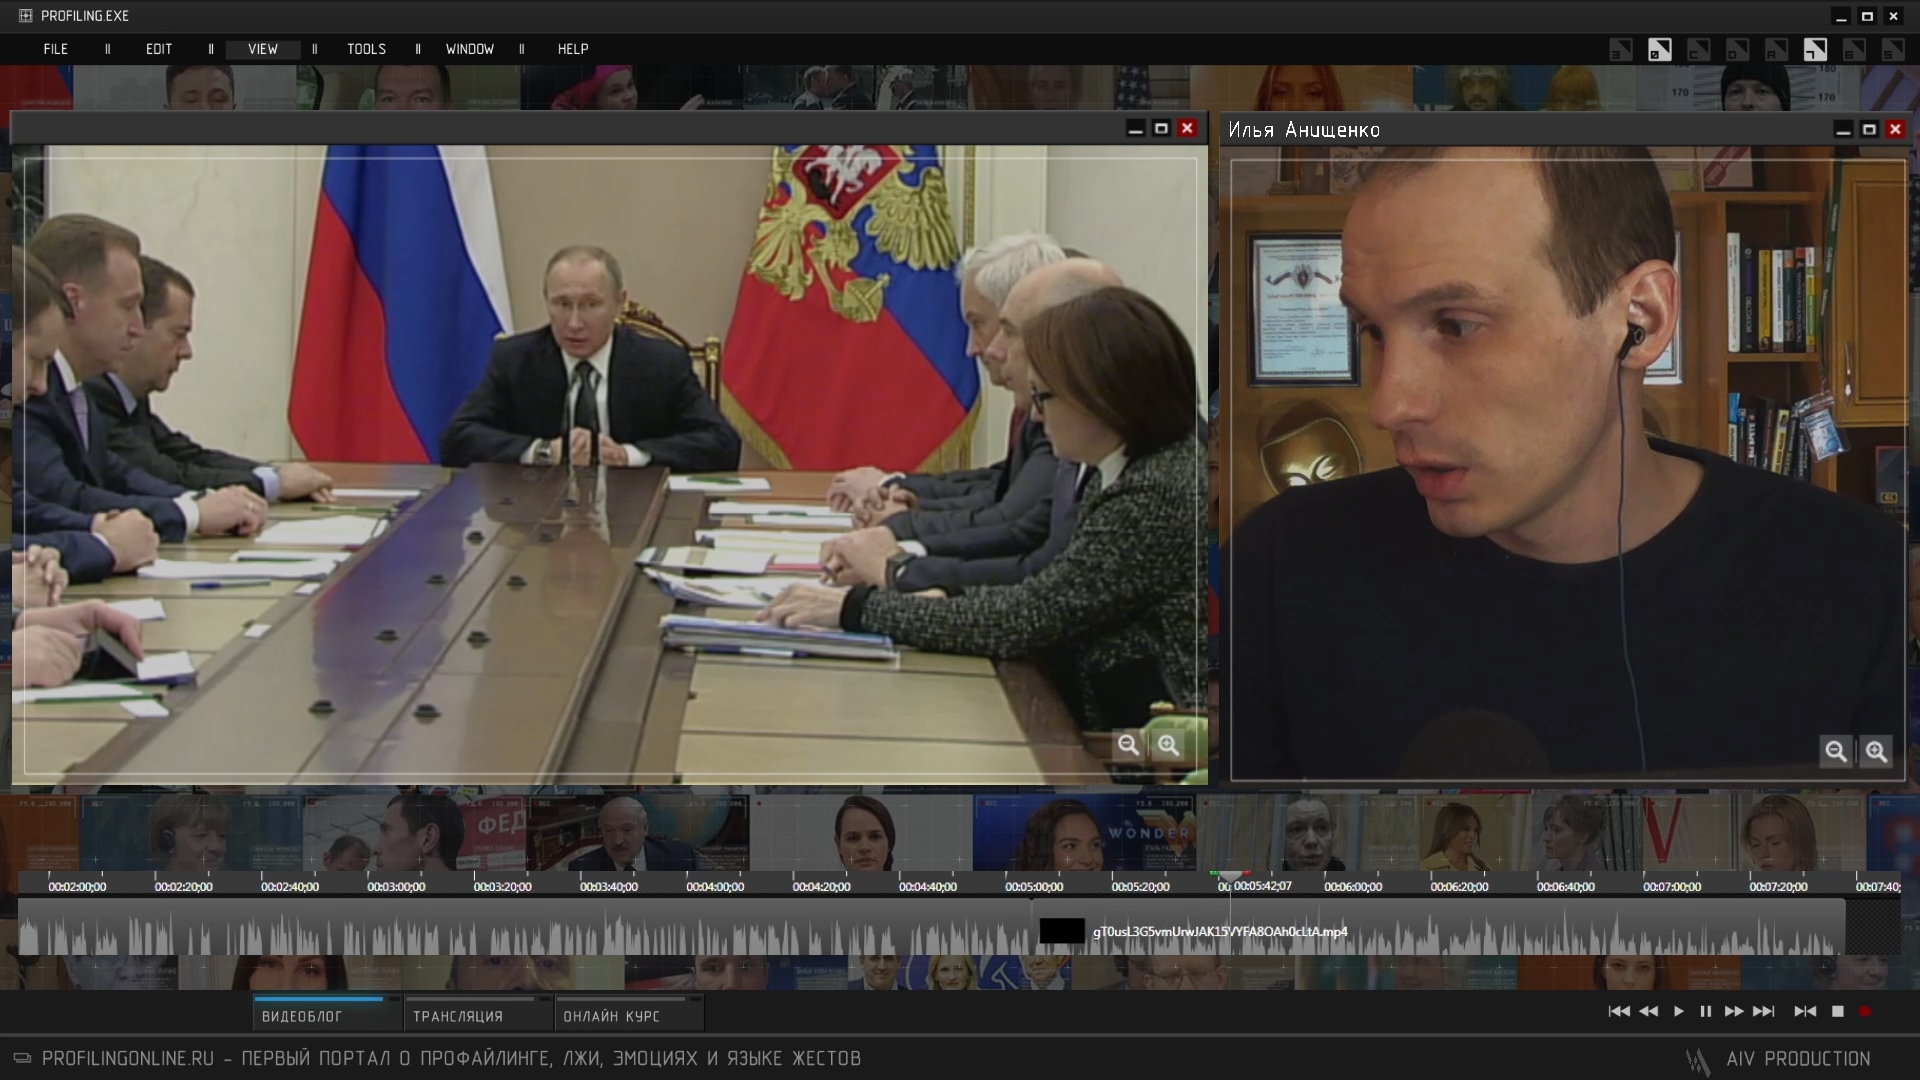Click the red record button
Screen dimensions: 1920x1080
click(1865, 1011)
